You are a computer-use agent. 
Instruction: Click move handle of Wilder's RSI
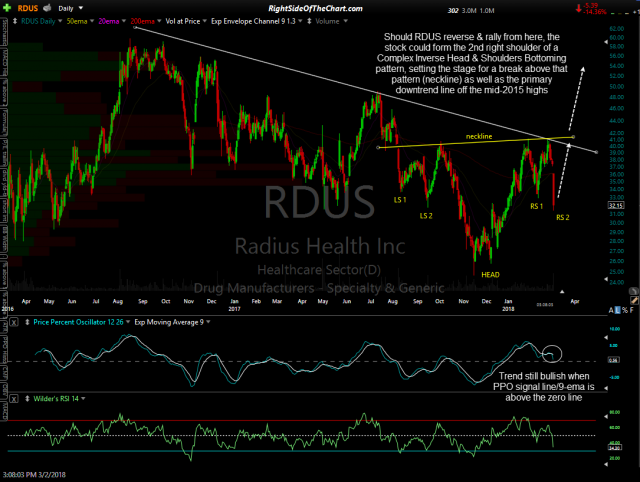27,398
